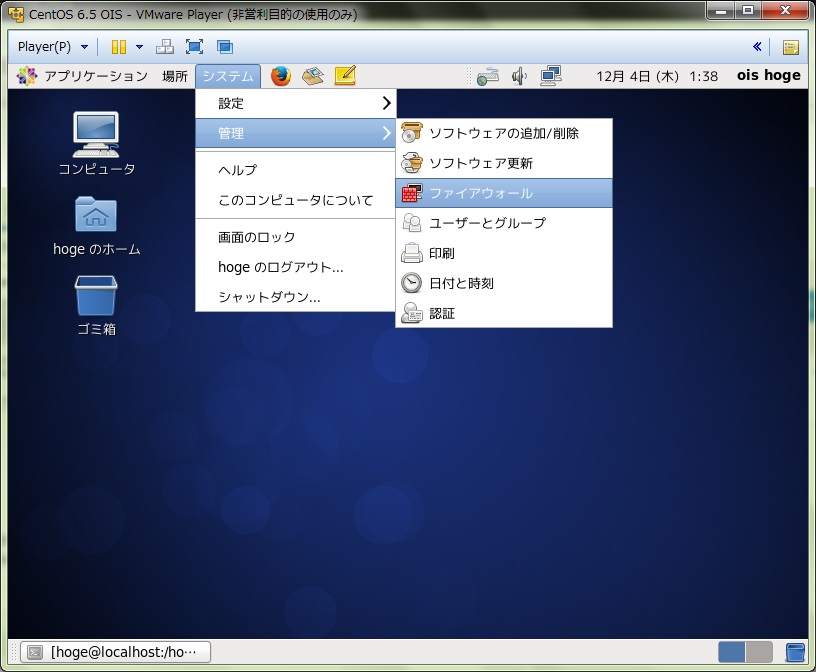816x672 pixels.
Task: Open ソフトウェアの追加/削除
Action: [x=504, y=133]
